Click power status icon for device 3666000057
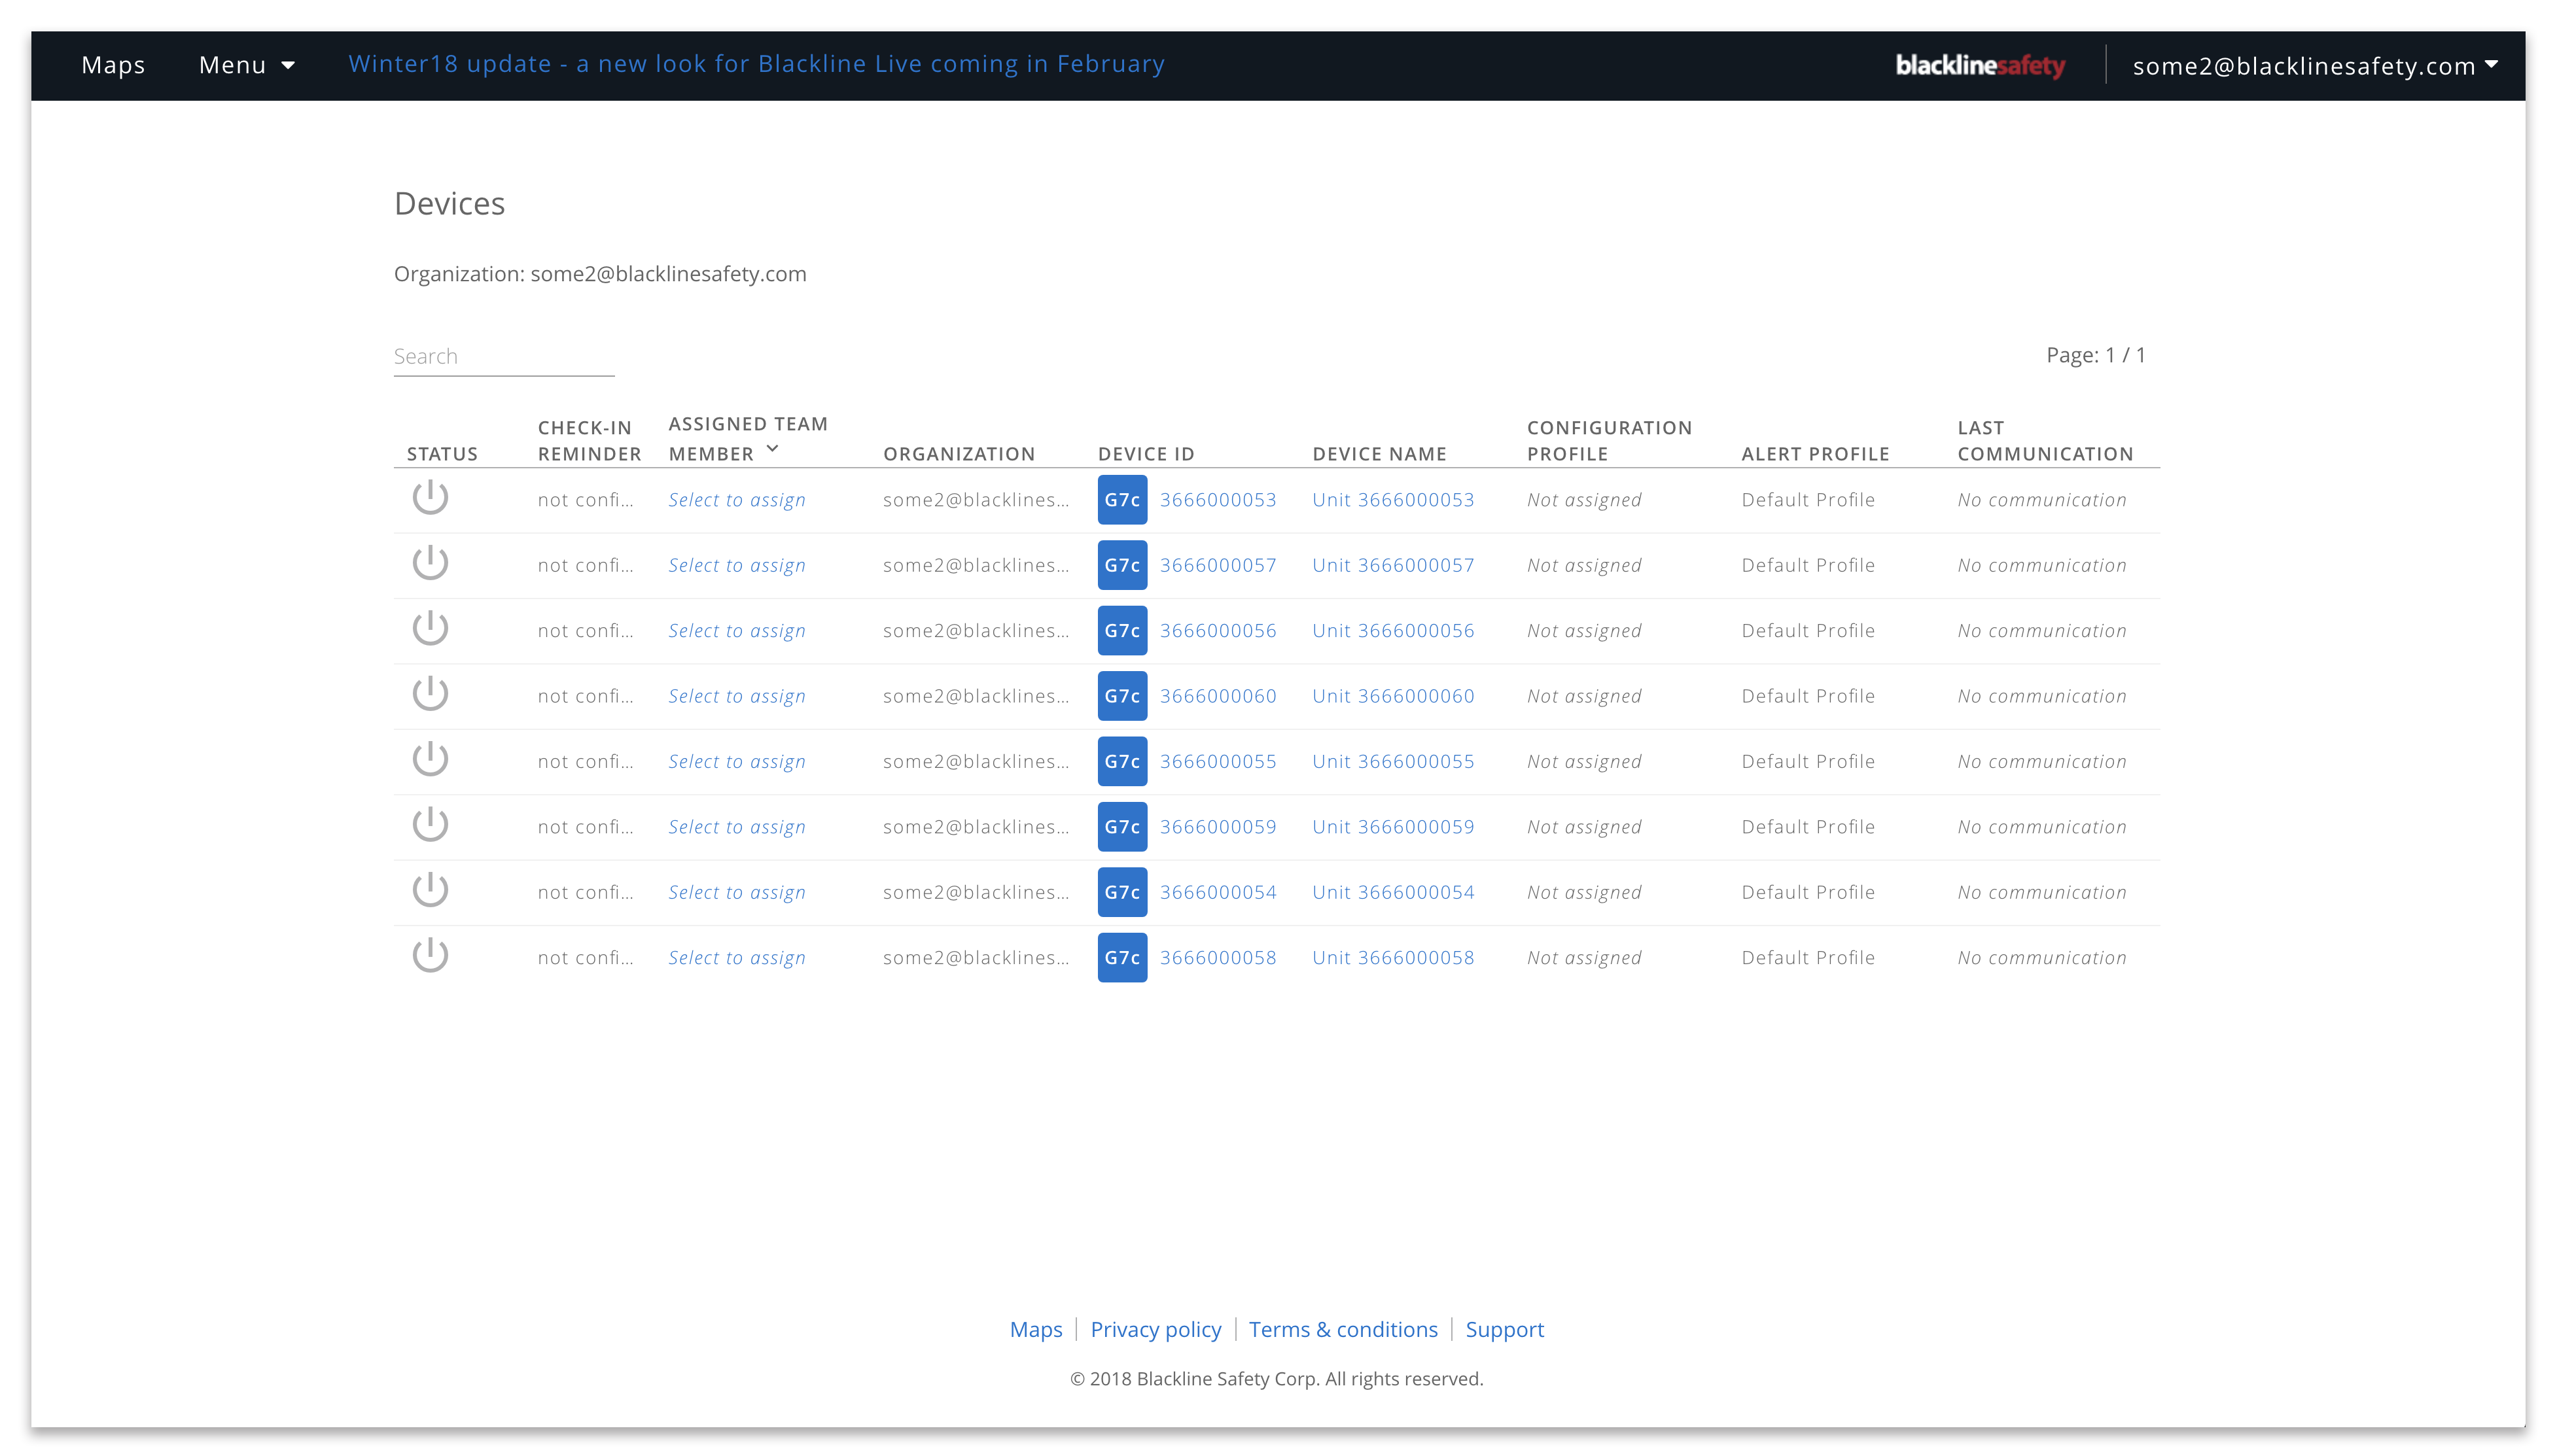 click(430, 563)
